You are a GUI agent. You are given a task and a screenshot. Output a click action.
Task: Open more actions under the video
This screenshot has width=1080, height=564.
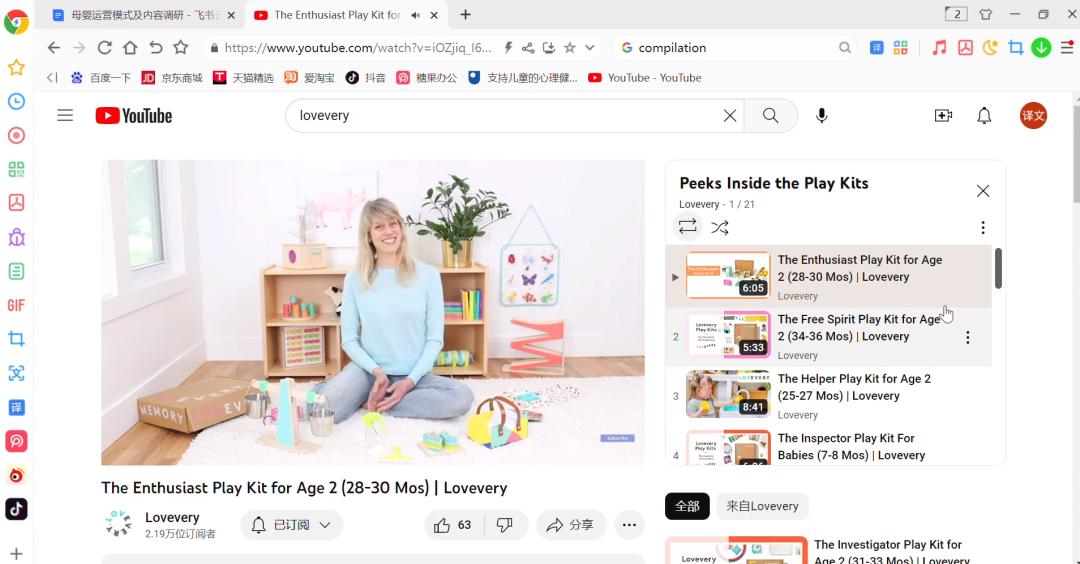pyautogui.click(x=629, y=525)
